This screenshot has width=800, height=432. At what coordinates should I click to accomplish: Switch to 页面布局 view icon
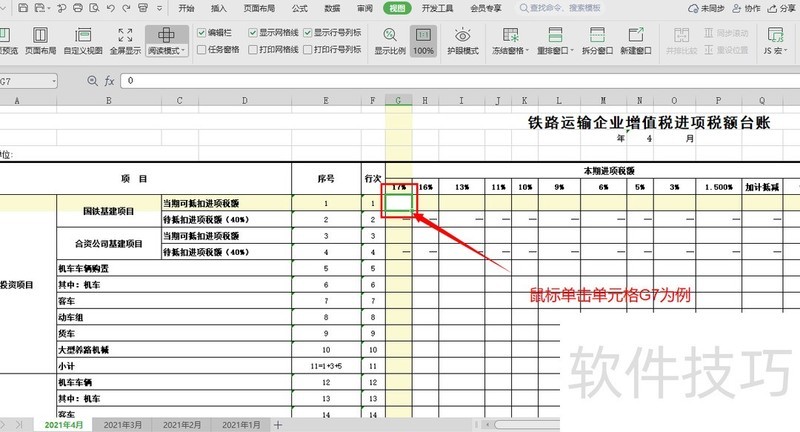(x=40, y=40)
